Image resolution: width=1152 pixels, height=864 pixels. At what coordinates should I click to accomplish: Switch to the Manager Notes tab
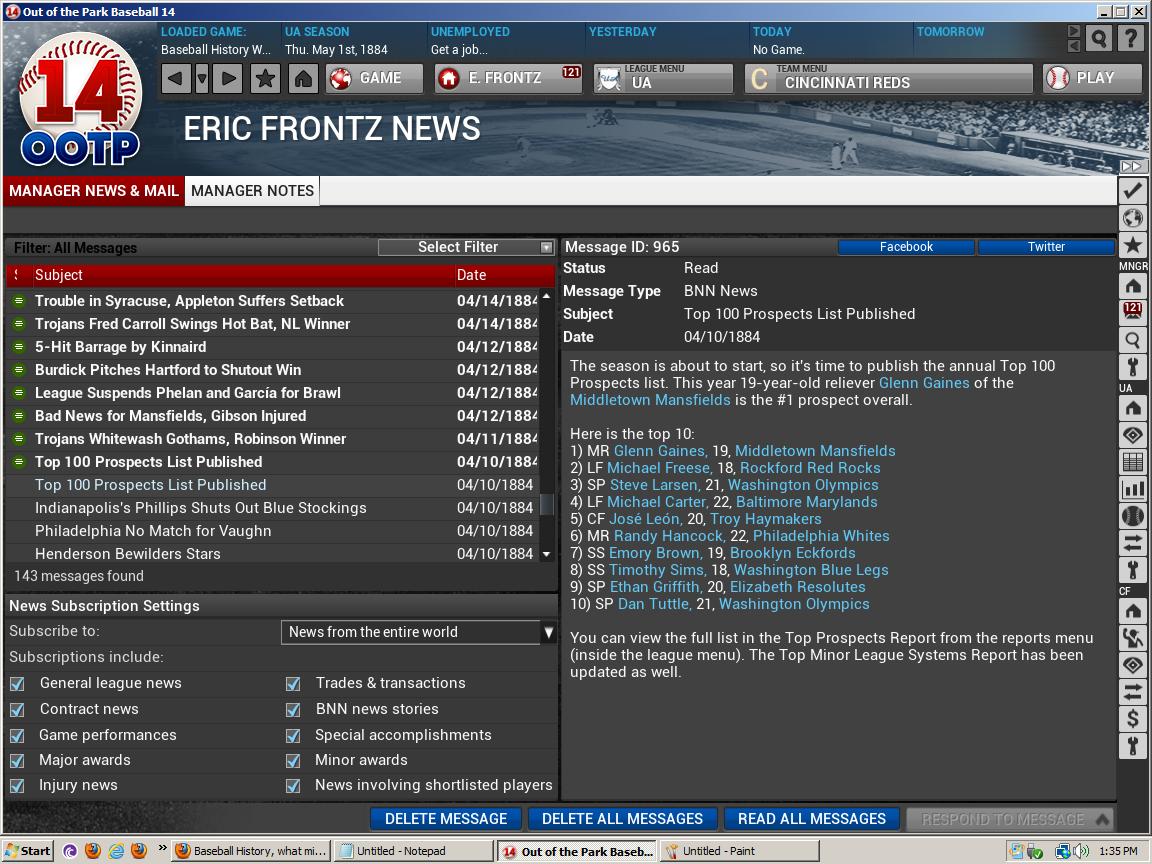pyautogui.click(x=251, y=190)
